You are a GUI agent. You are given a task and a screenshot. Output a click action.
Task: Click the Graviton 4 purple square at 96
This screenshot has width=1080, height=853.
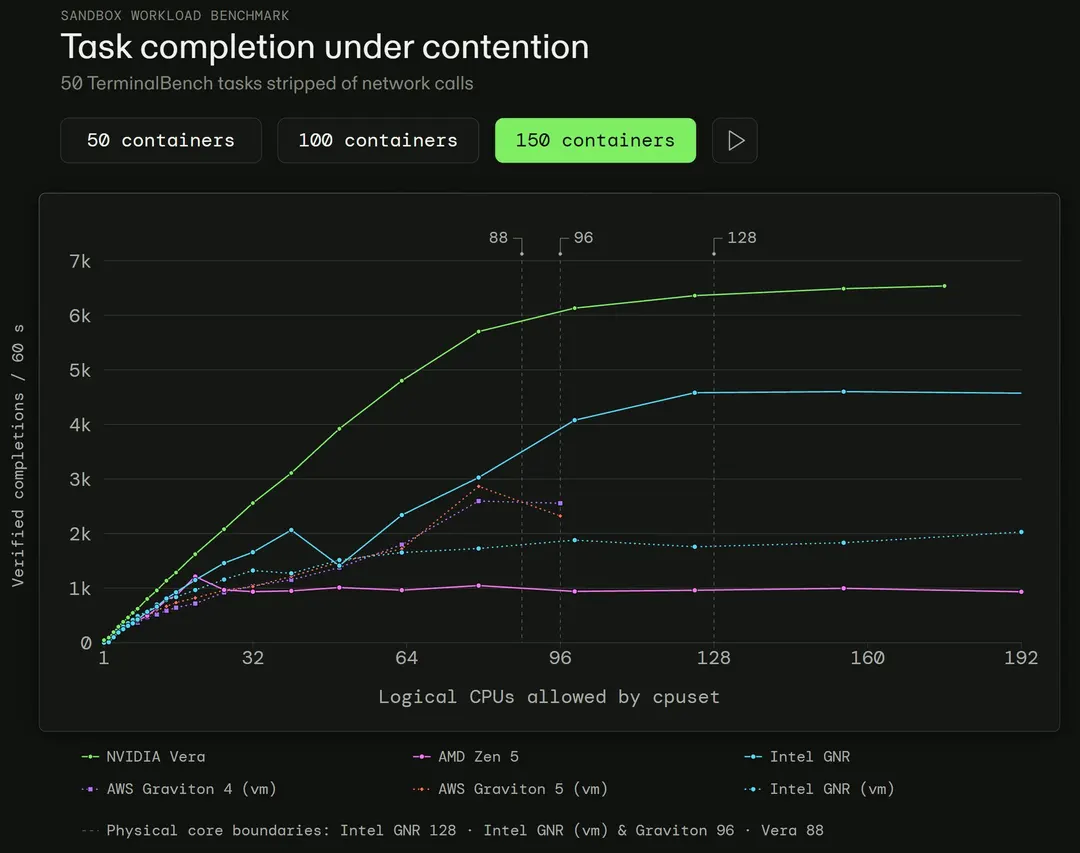point(560,504)
